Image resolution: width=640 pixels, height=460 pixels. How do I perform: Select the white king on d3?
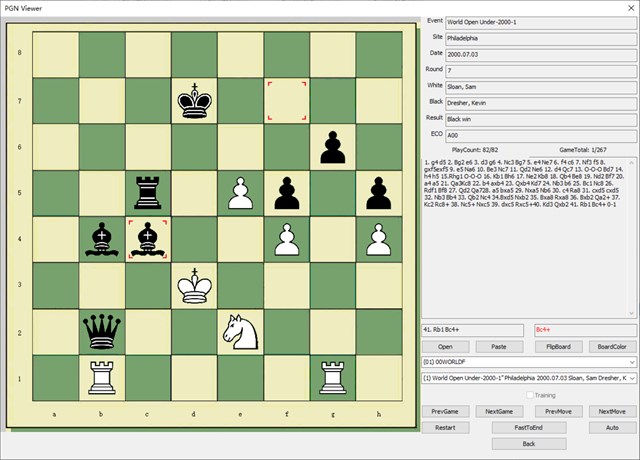coord(195,285)
